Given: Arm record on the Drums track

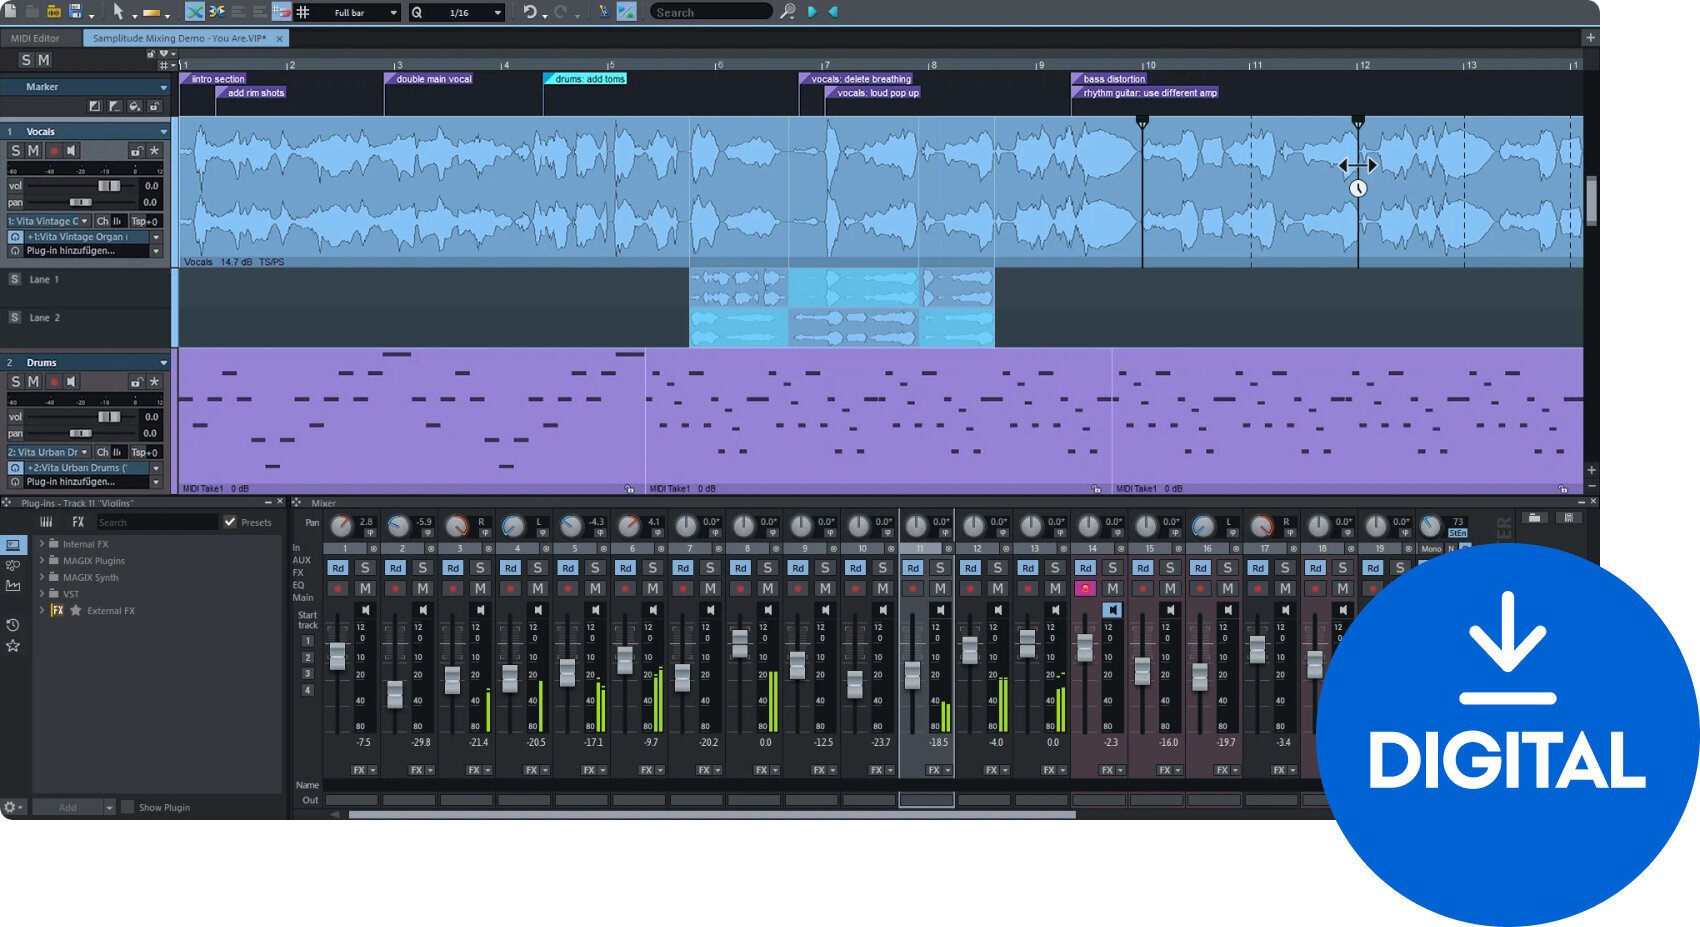Looking at the screenshot, I should coord(54,382).
